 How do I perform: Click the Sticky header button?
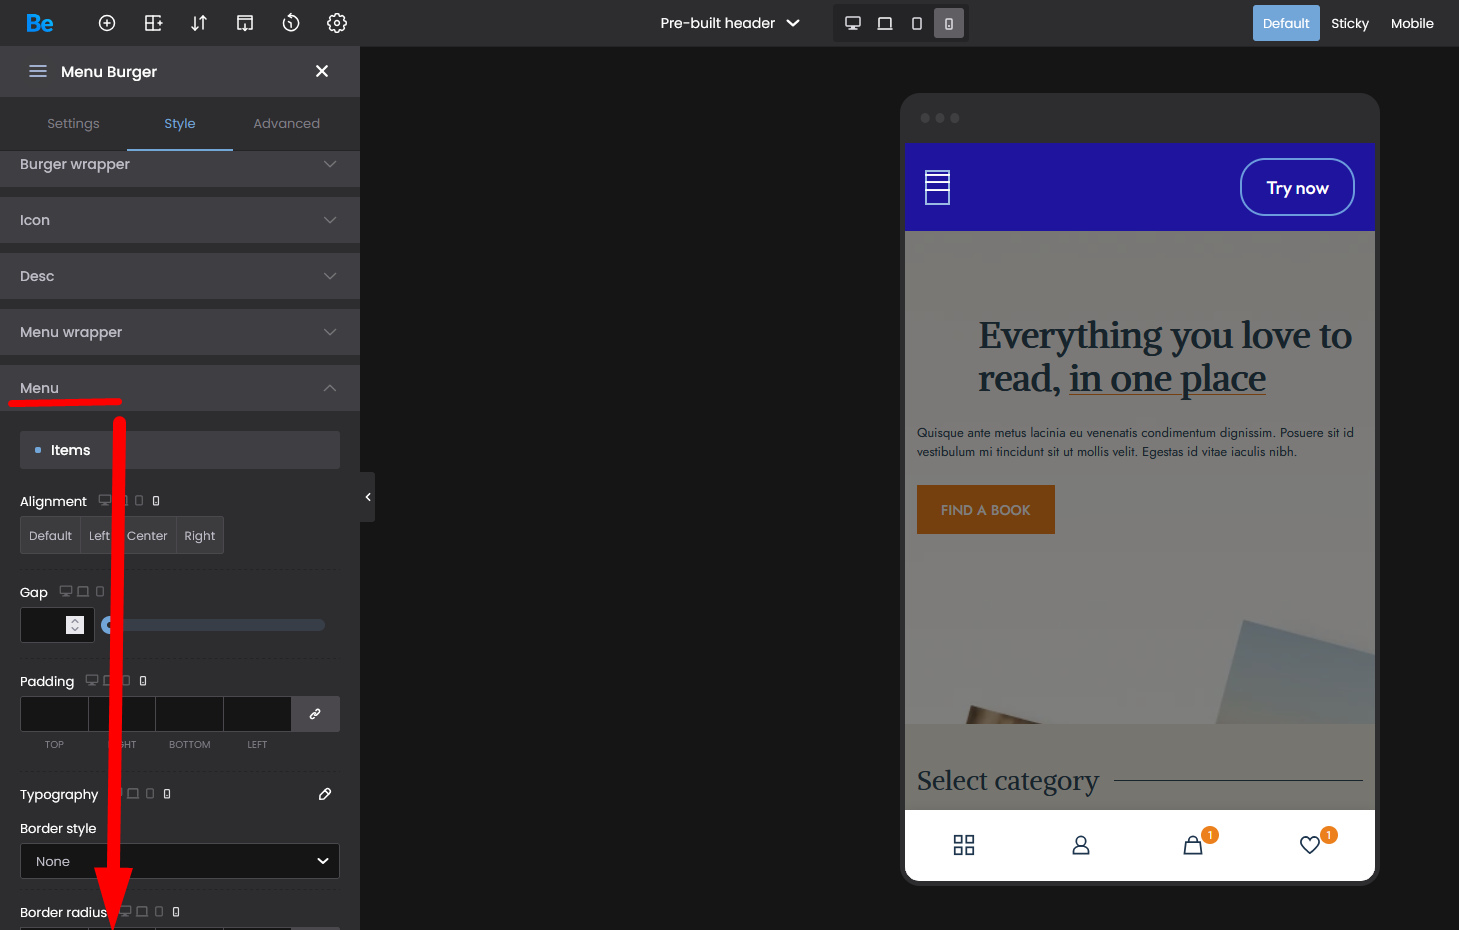(x=1349, y=23)
